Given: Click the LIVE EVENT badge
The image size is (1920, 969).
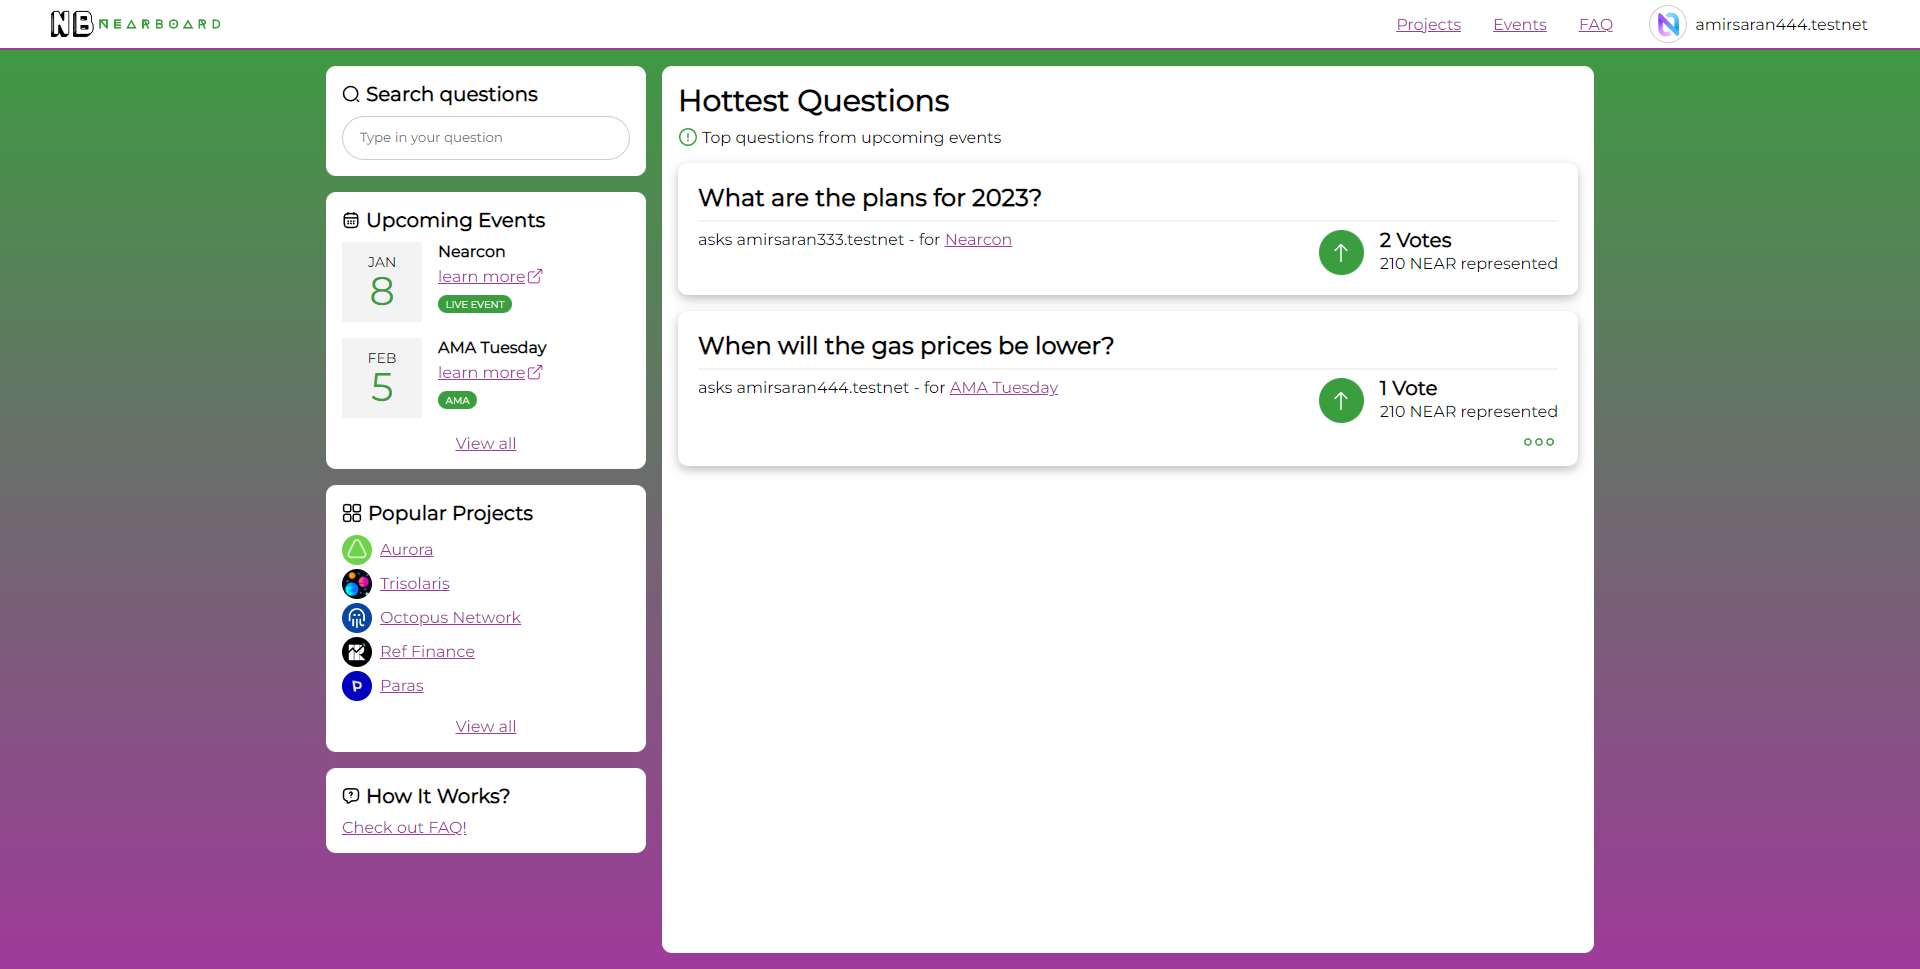Looking at the screenshot, I should pyautogui.click(x=475, y=304).
